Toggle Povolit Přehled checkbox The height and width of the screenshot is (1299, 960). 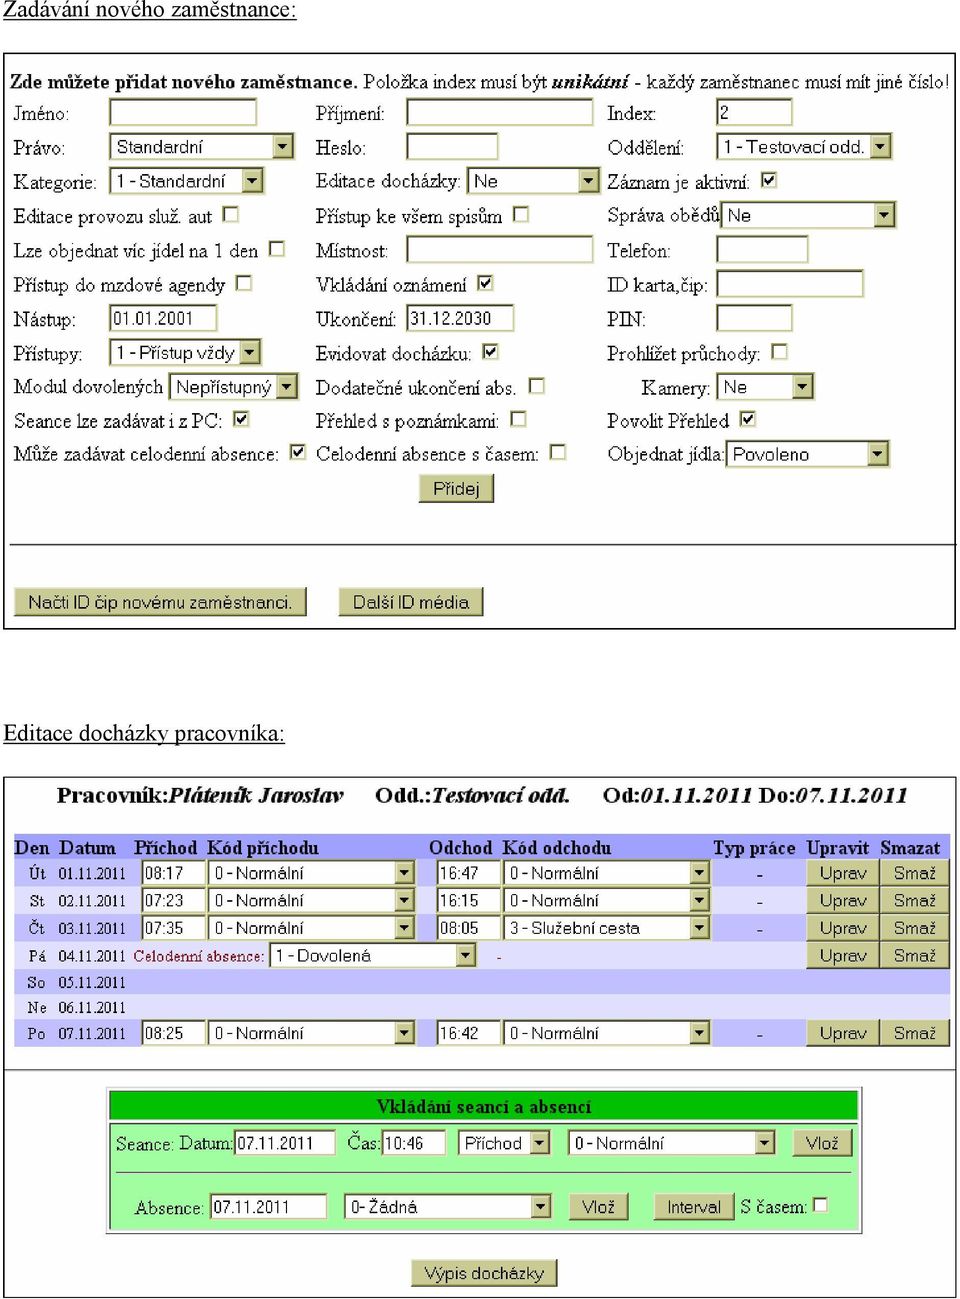click(748, 419)
